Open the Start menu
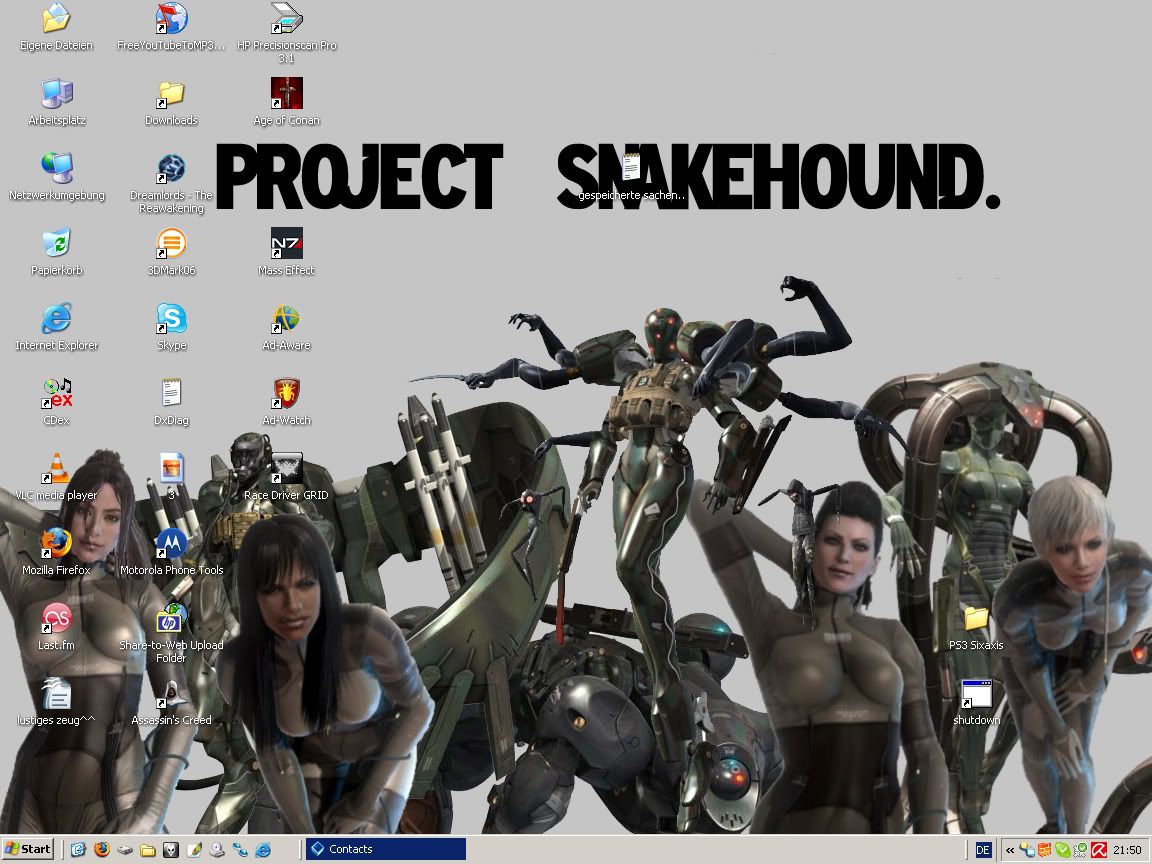The image size is (1152, 864). point(28,849)
